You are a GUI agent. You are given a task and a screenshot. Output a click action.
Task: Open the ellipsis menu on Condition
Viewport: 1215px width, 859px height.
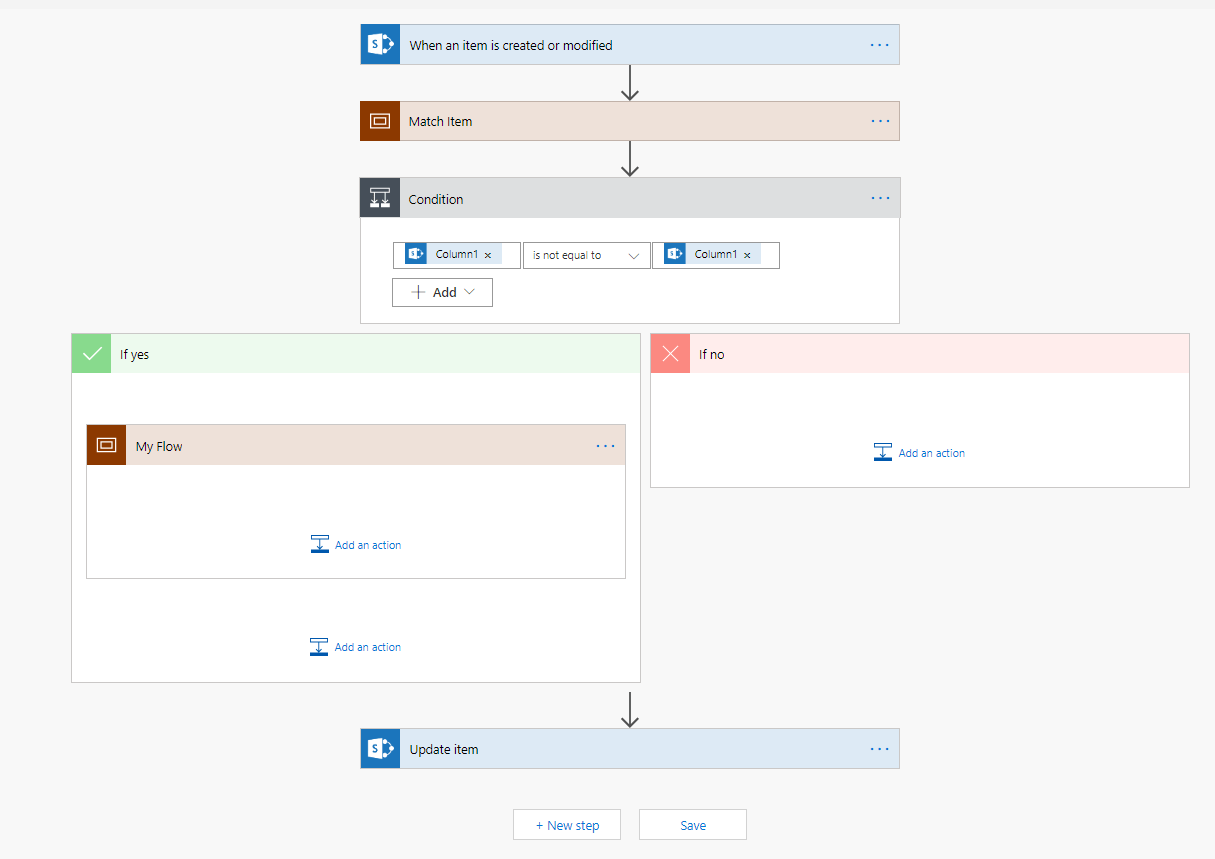click(880, 198)
